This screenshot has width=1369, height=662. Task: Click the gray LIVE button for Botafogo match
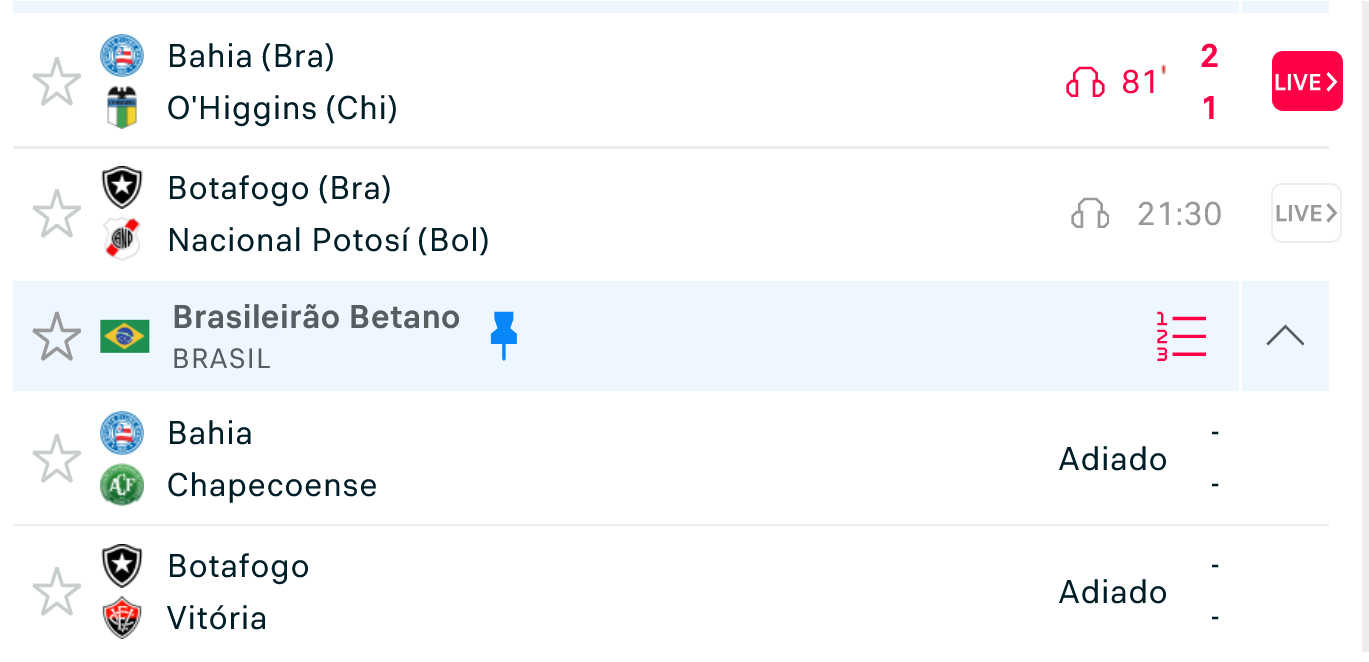tap(1306, 214)
